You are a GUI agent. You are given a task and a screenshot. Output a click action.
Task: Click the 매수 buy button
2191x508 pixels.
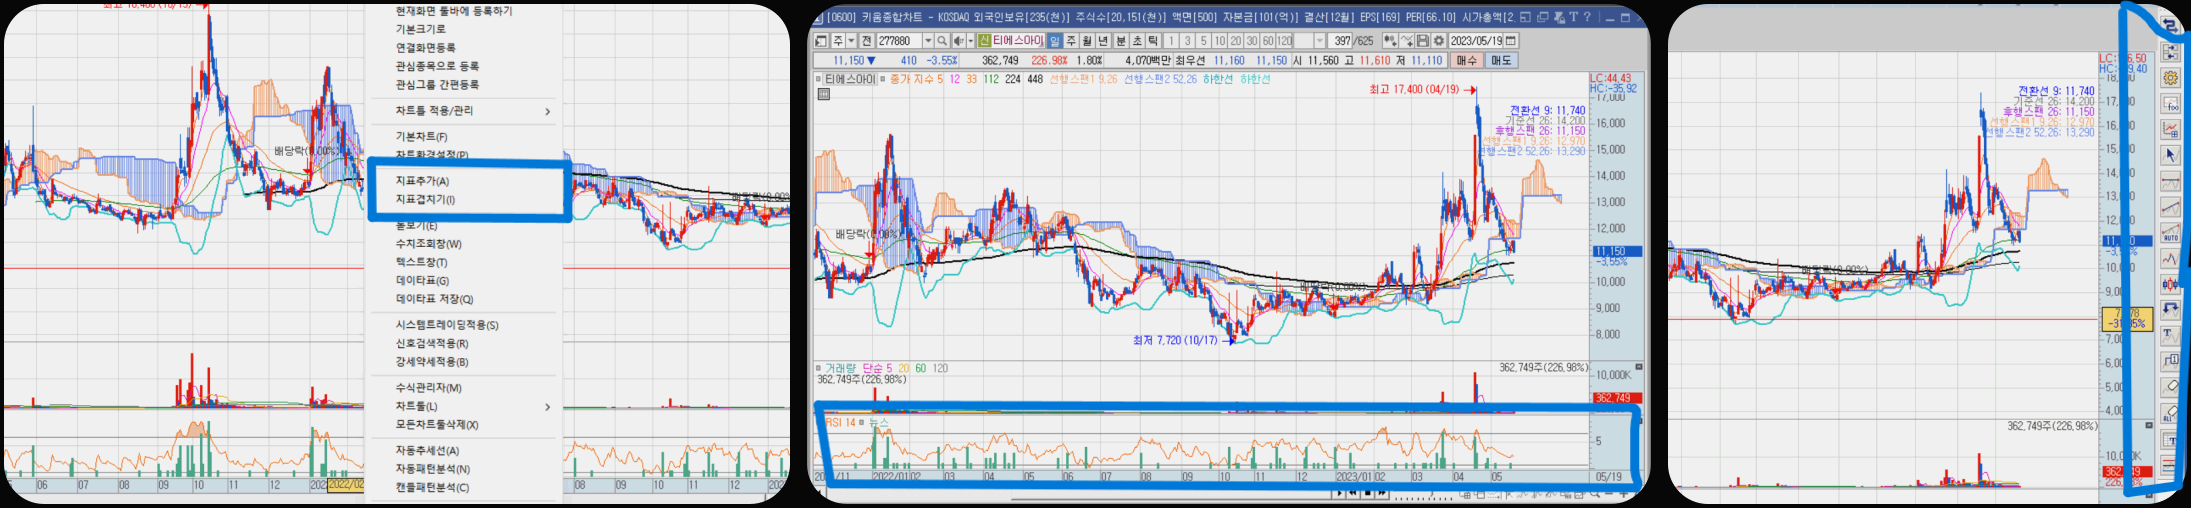(1467, 60)
